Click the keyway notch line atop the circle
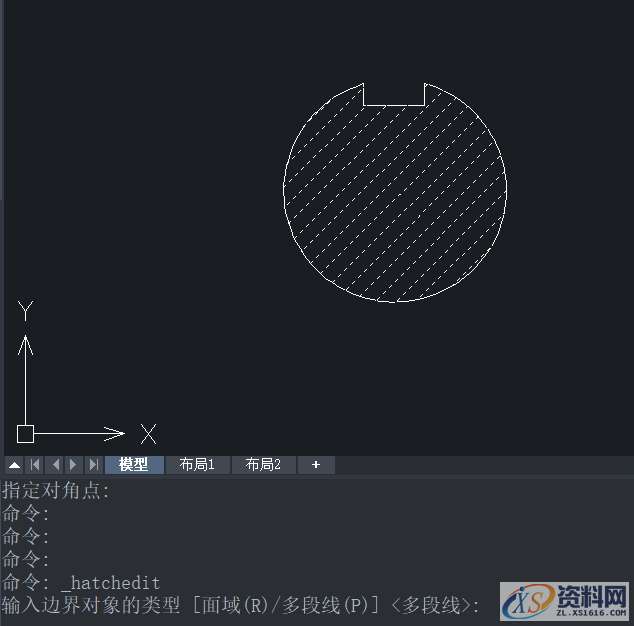Screen dimensions: 634x626 [x=394, y=106]
